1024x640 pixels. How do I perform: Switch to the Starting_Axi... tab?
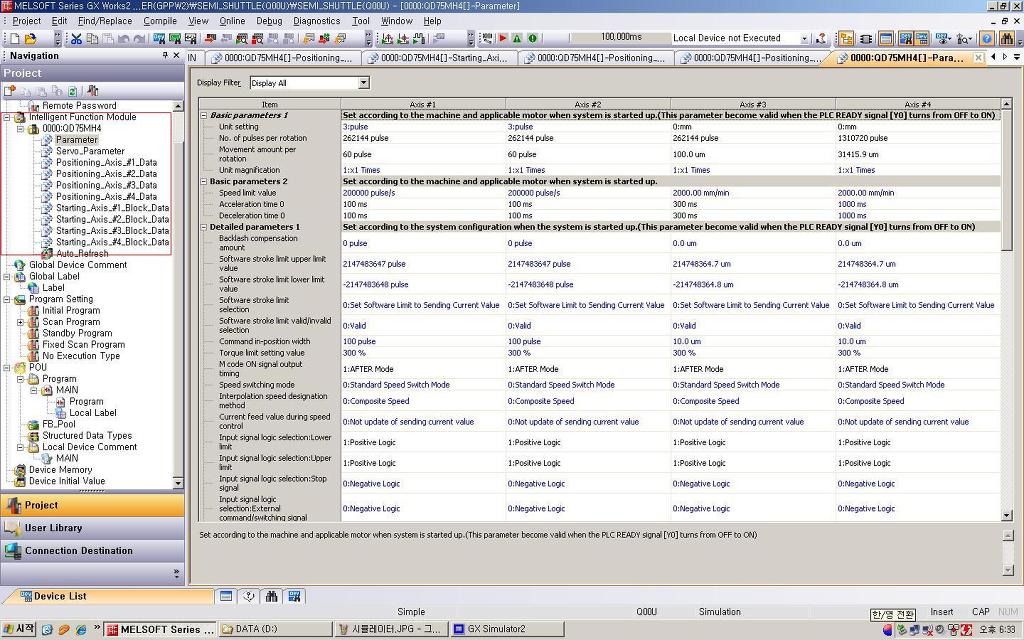click(x=439, y=58)
